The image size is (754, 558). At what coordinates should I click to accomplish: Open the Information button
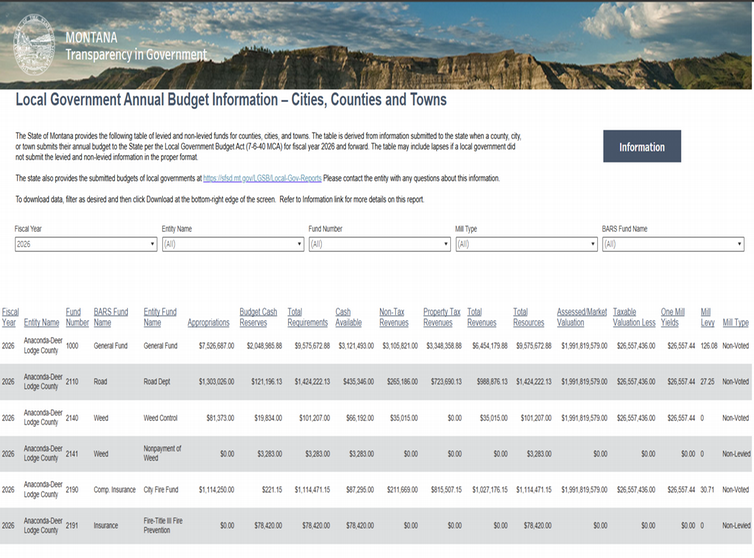pos(642,146)
